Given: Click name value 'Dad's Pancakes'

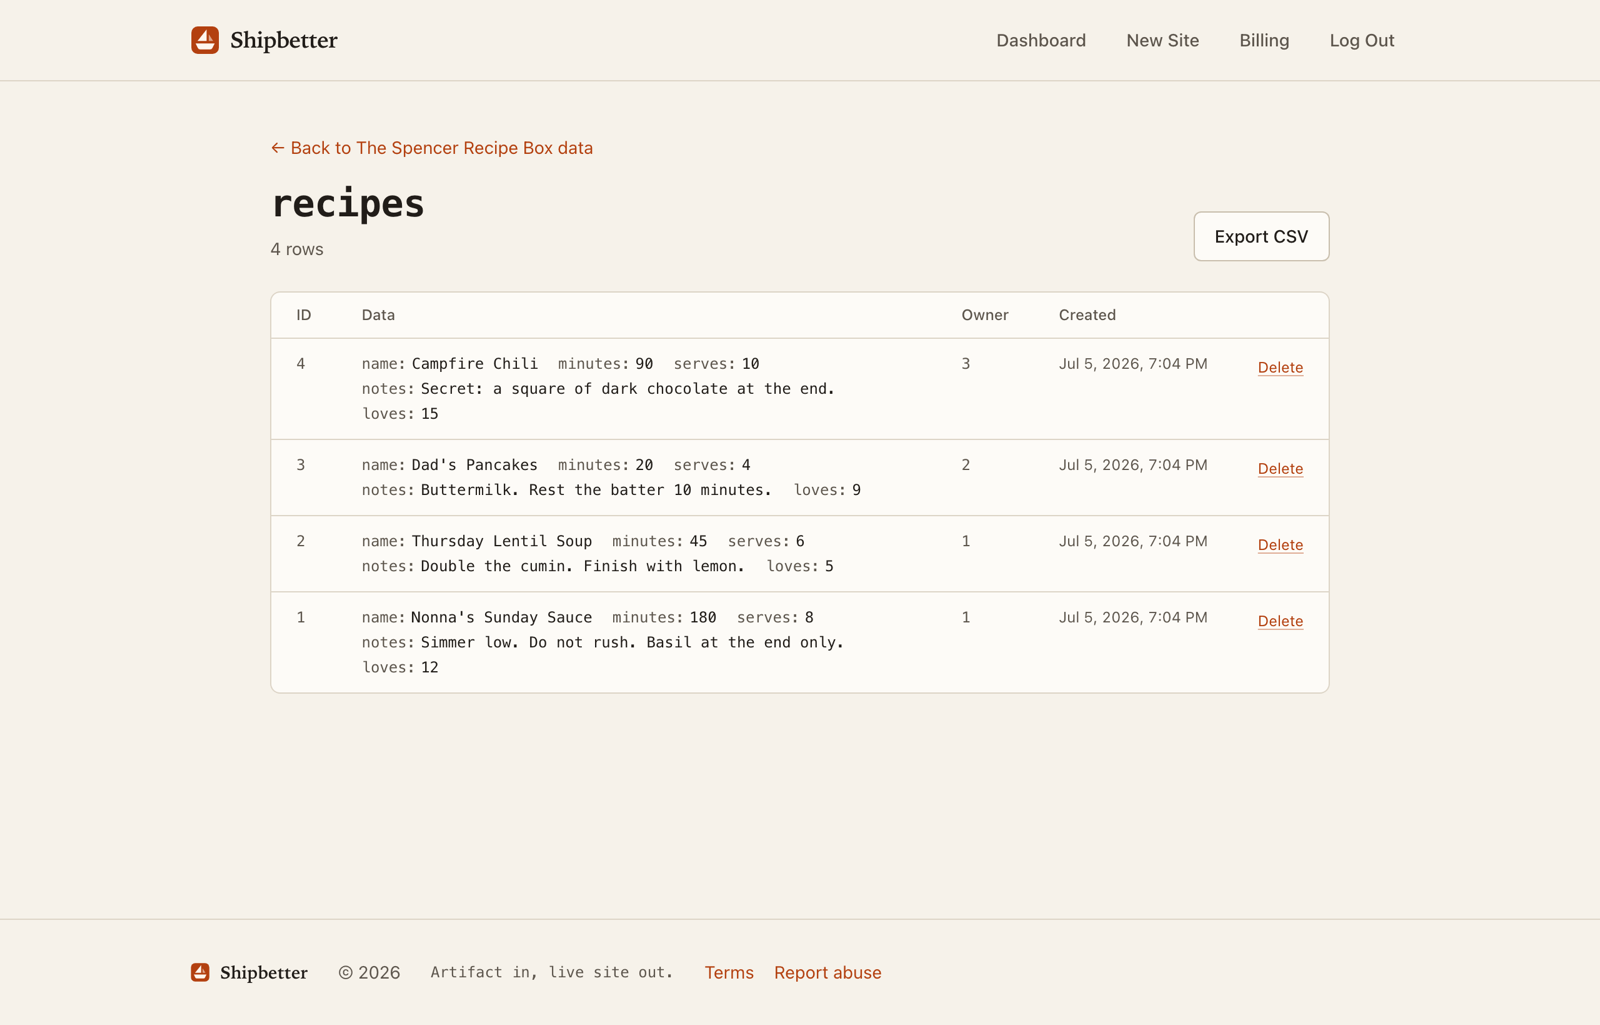Looking at the screenshot, I should coord(475,465).
